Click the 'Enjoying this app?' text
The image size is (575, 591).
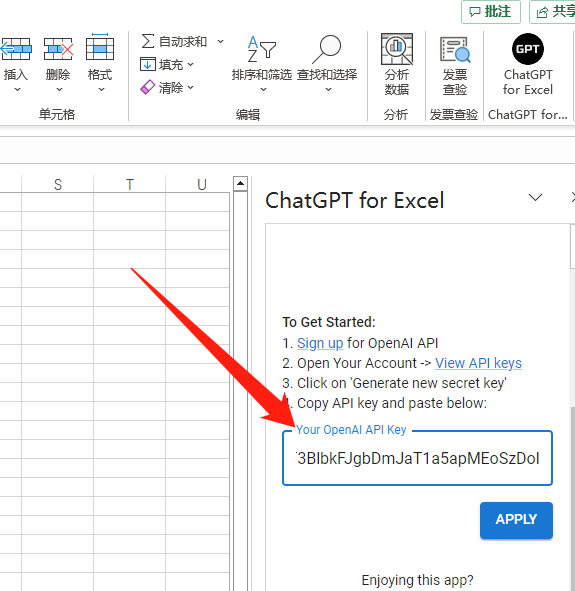coord(417,580)
